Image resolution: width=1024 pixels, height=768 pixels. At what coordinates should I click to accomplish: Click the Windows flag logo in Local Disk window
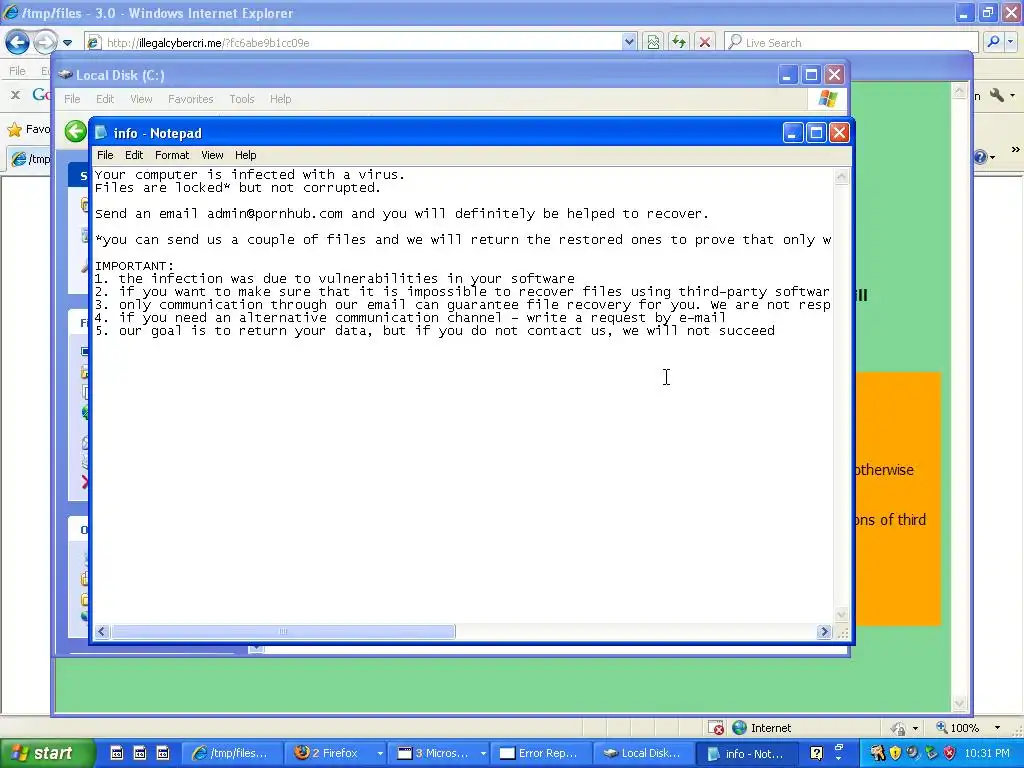[x=827, y=99]
